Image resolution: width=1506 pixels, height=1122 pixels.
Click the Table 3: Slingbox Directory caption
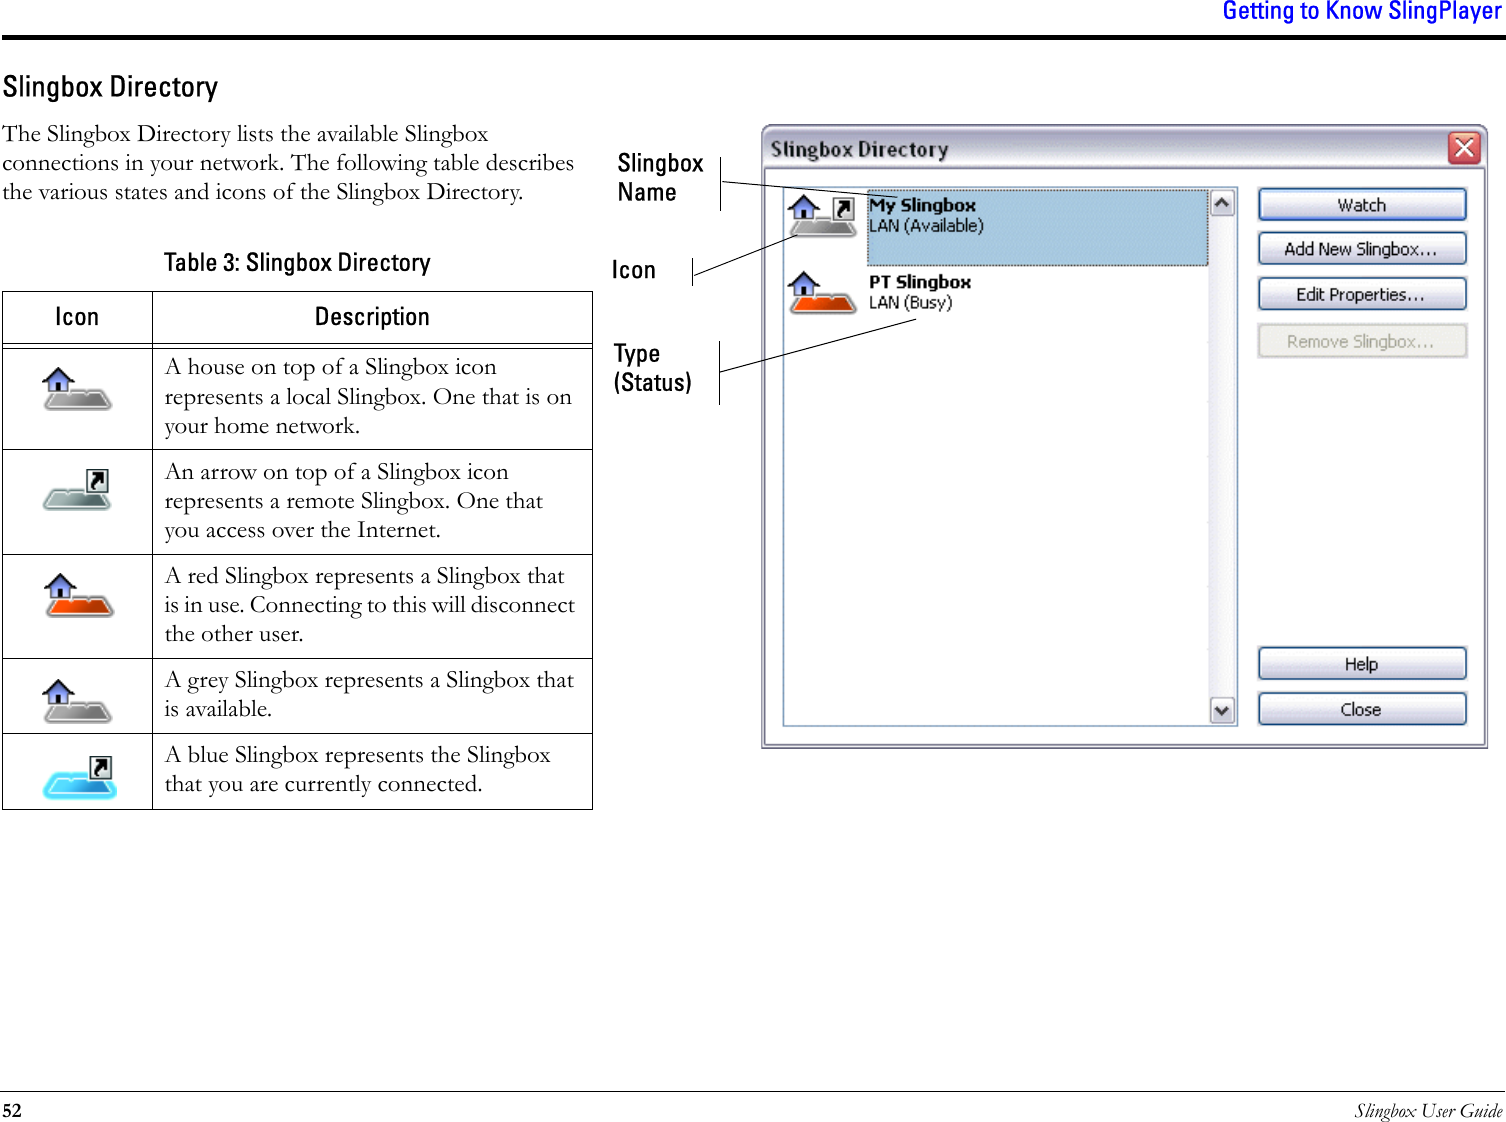click(x=297, y=263)
